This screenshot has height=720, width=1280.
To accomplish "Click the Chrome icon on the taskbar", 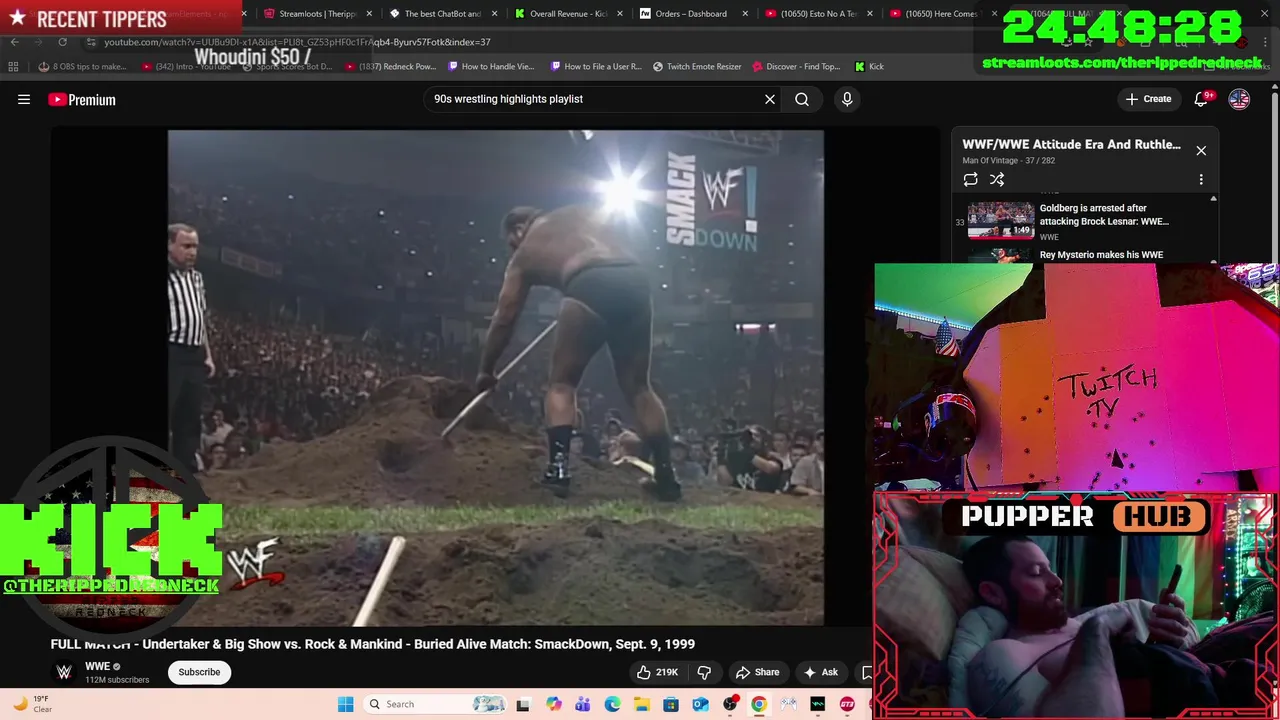I will (x=759, y=704).
